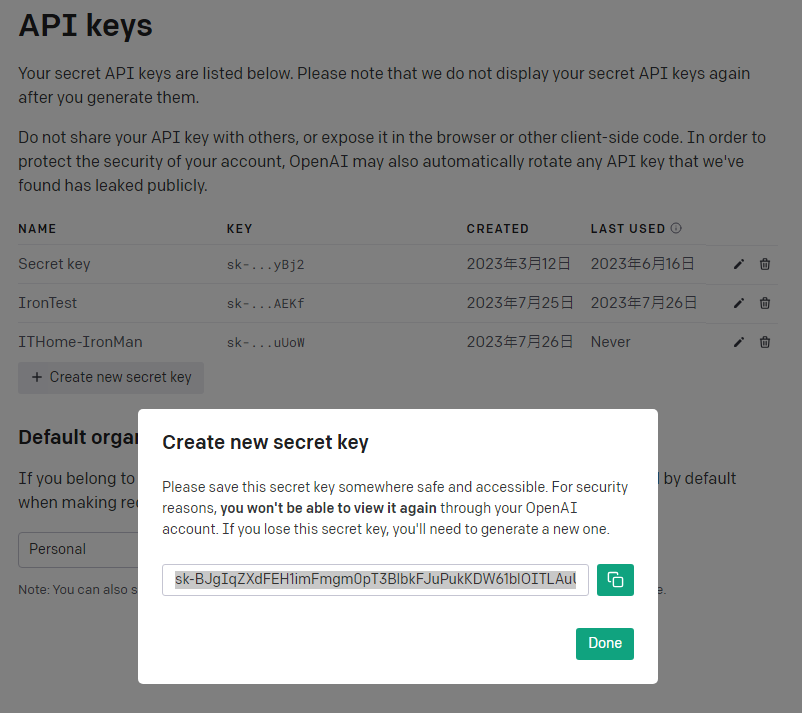Open the Personal organization dropdown

pos(78,549)
